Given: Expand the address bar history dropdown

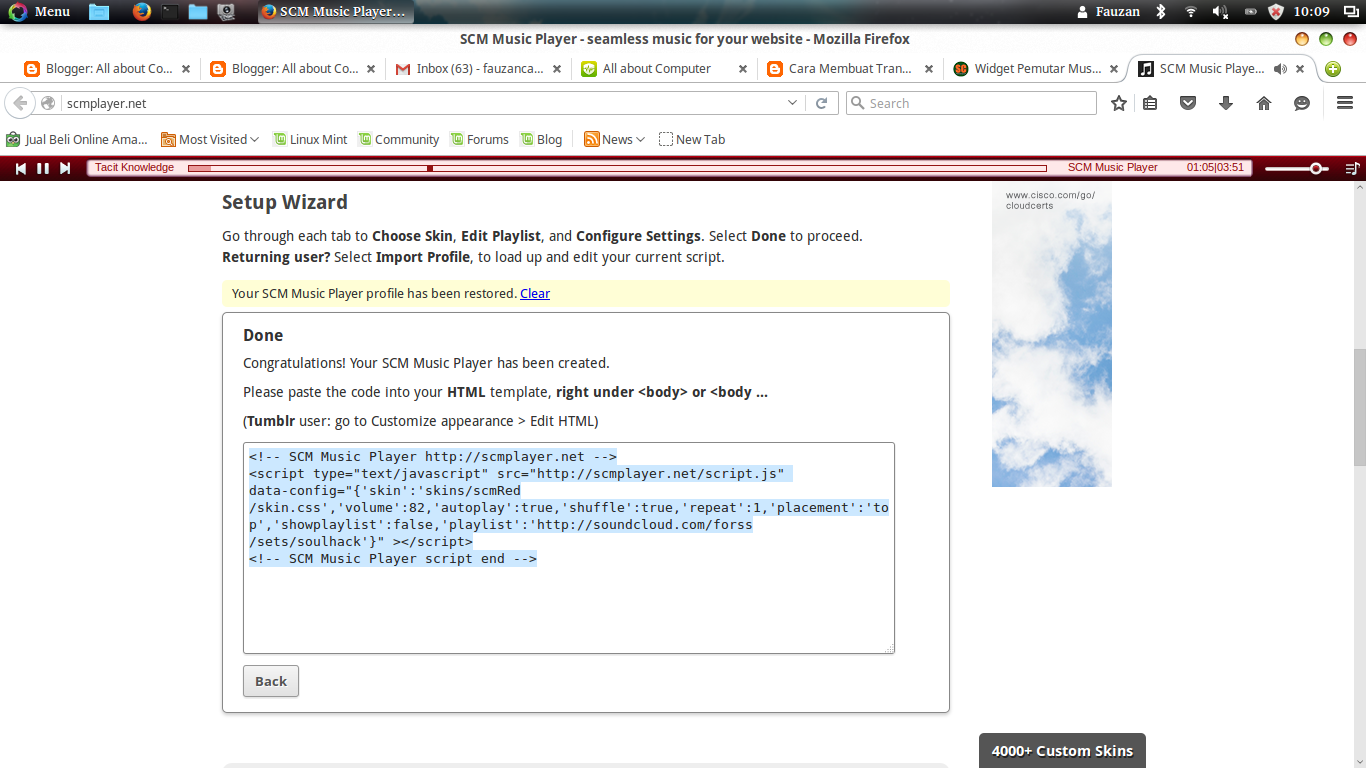Looking at the screenshot, I should click(x=792, y=102).
